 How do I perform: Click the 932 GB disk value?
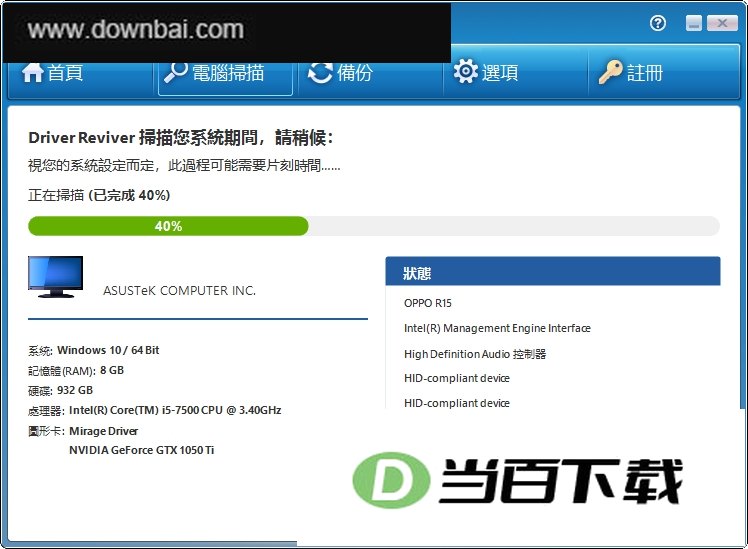pyautogui.click(x=75, y=390)
